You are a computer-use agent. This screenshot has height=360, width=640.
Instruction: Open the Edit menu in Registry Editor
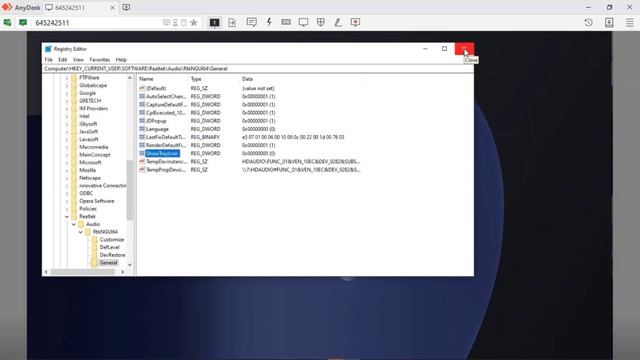[x=62, y=60]
